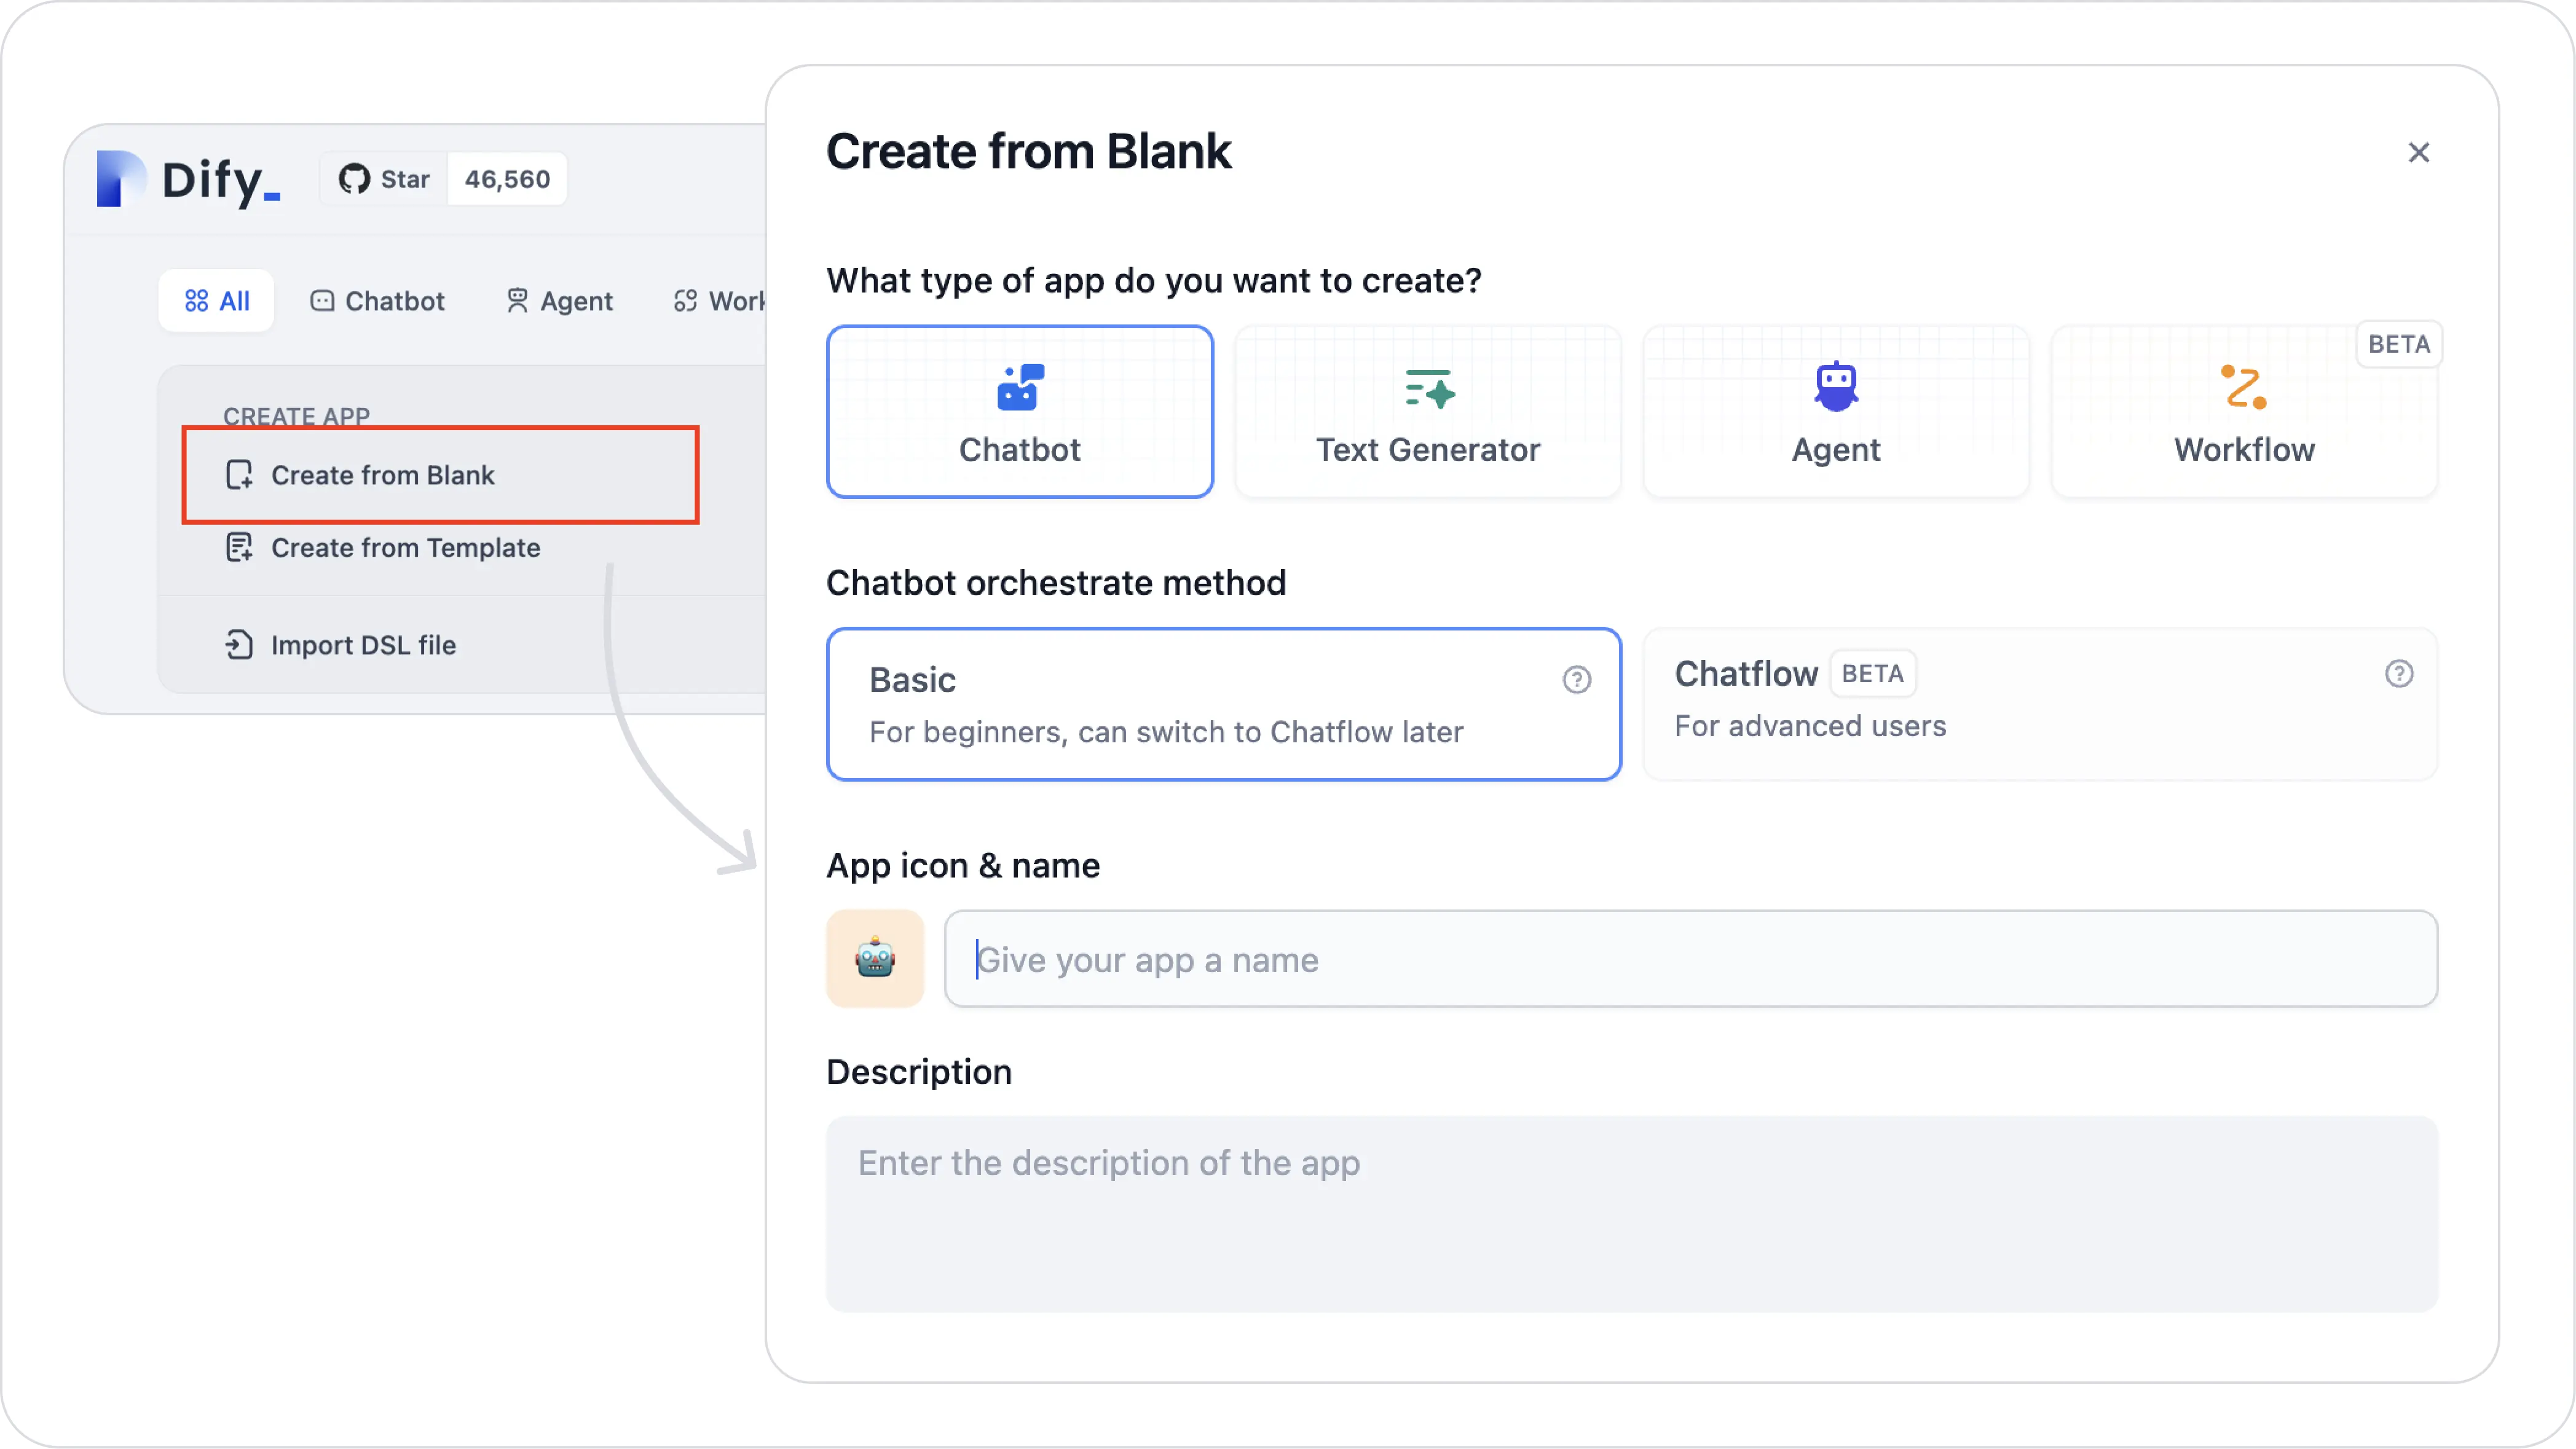
Task: Switch to the All tab
Action: click(216, 301)
